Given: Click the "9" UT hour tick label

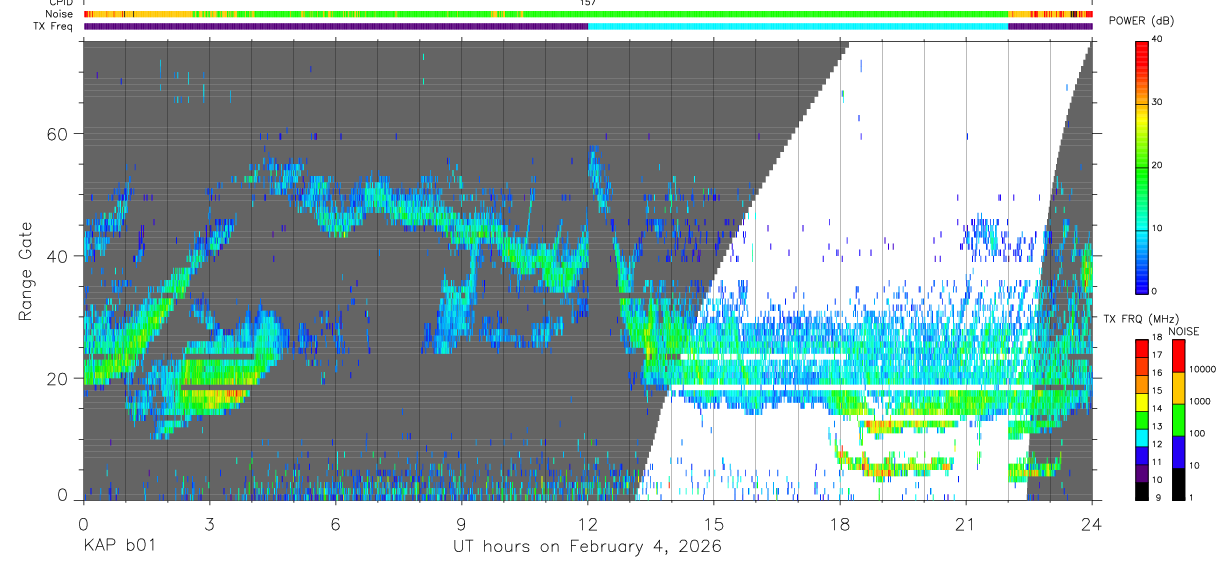Looking at the screenshot, I should click(461, 523).
